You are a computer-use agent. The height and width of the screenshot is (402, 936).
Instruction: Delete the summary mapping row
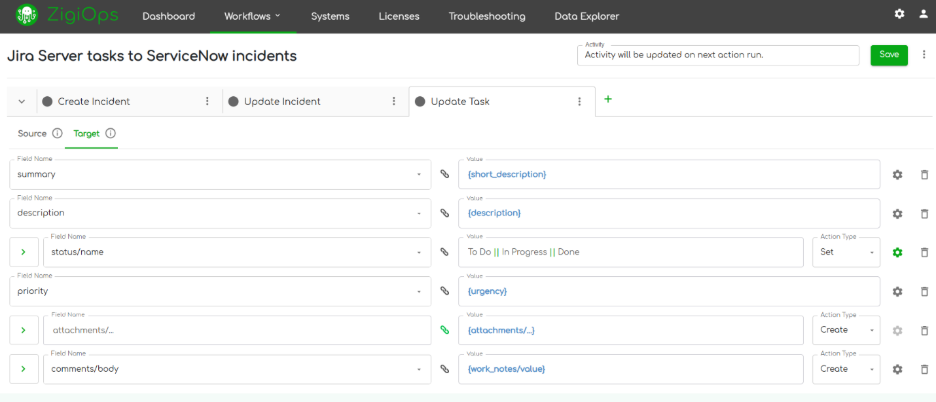(x=924, y=174)
